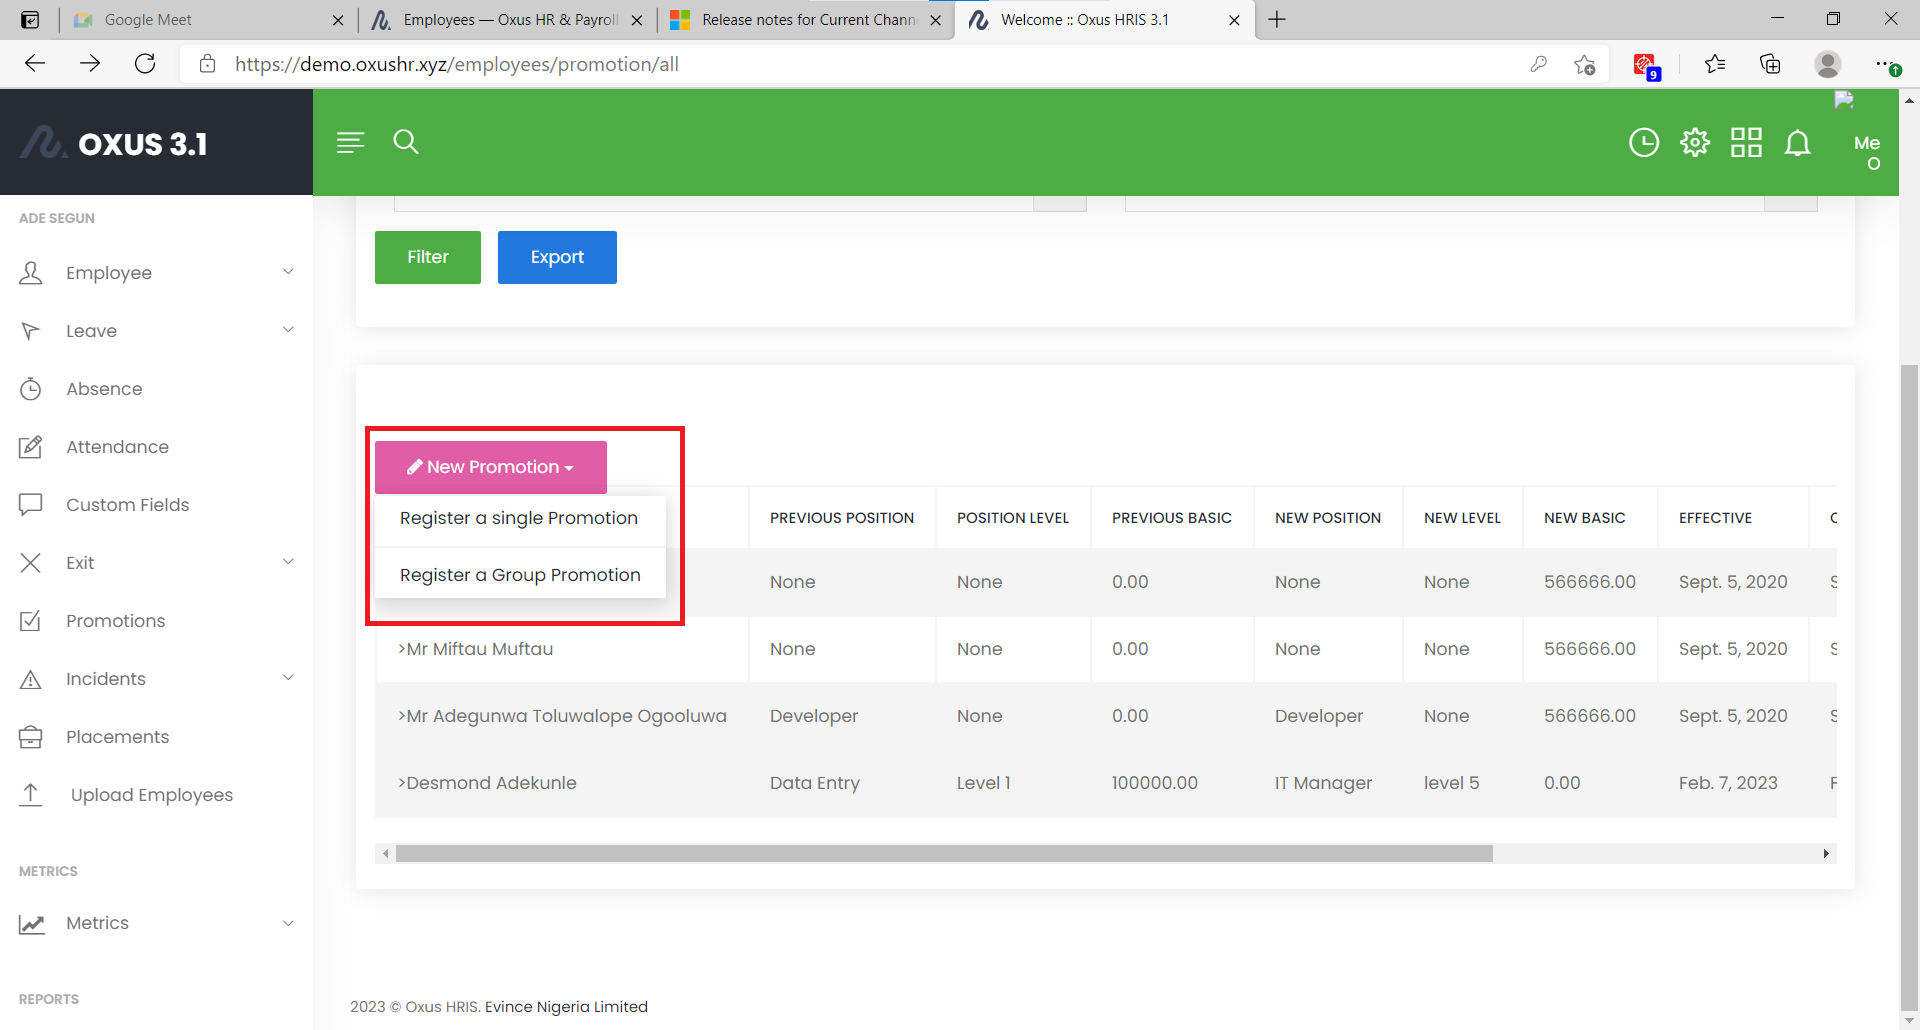
Task: Open a new browser tab
Action: coord(1277,19)
